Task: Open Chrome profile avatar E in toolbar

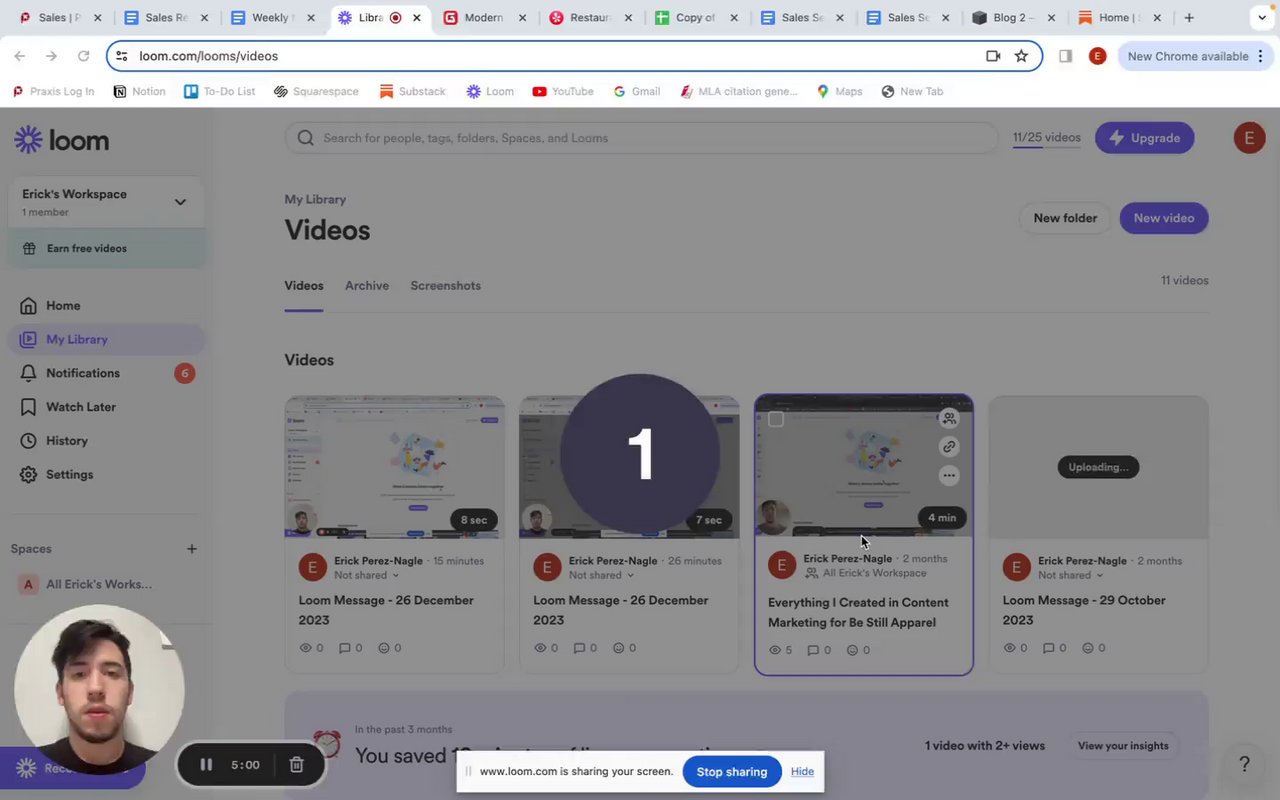Action: [x=1097, y=56]
